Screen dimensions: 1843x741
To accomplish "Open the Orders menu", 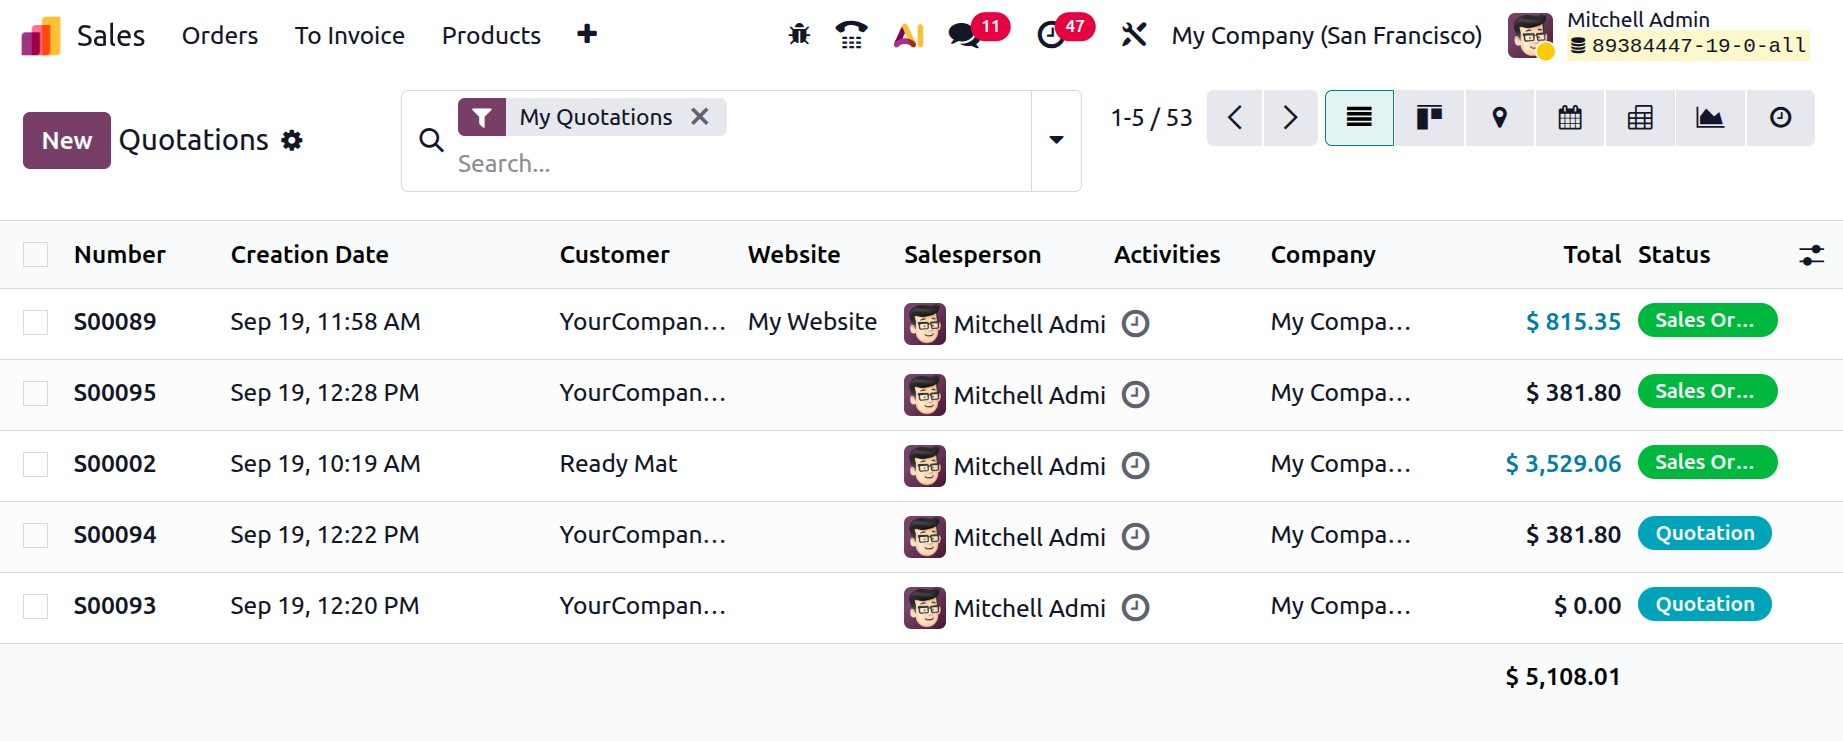I will pos(220,36).
